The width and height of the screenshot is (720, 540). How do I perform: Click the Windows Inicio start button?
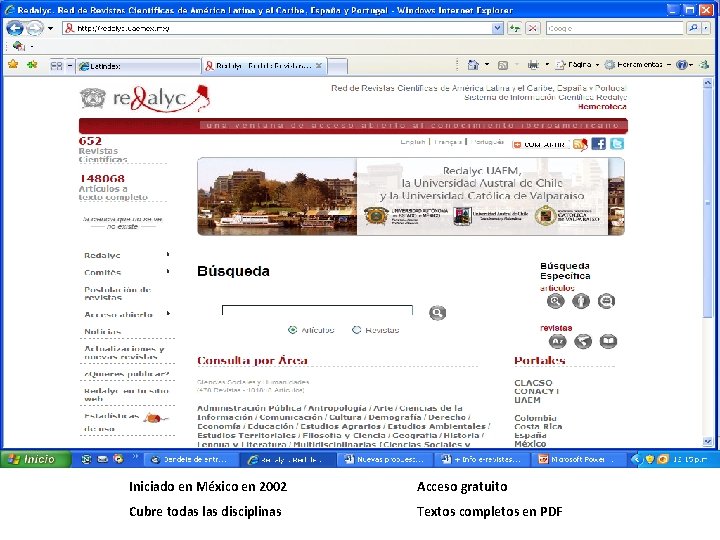pyautogui.click(x=36, y=459)
